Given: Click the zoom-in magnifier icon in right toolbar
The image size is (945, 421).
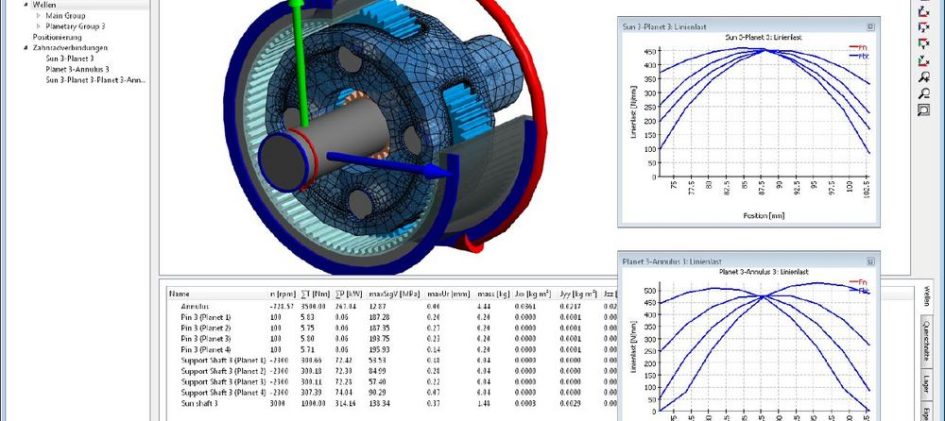Looking at the screenshot, I should pos(924,76).
